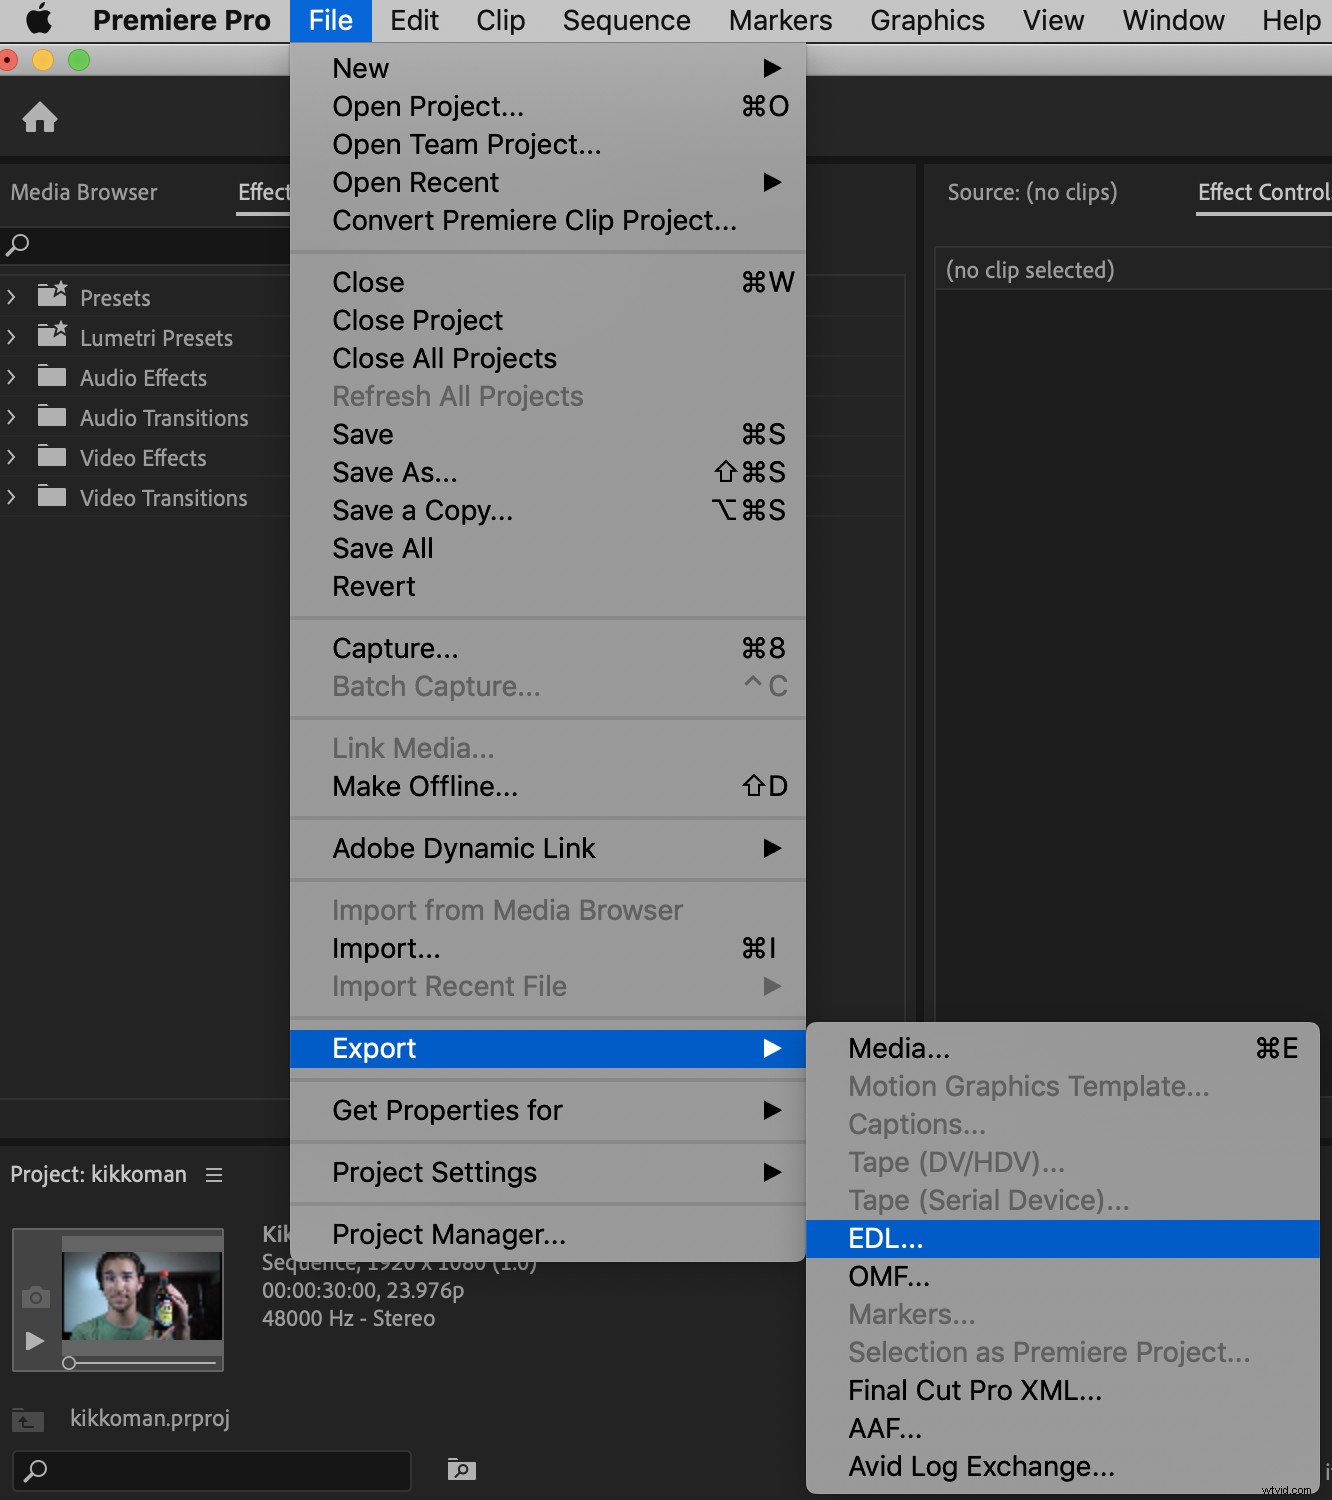Expand the Audio Transitions category
Viewport: 1332px width, 1500px height.
pos(11,417)
